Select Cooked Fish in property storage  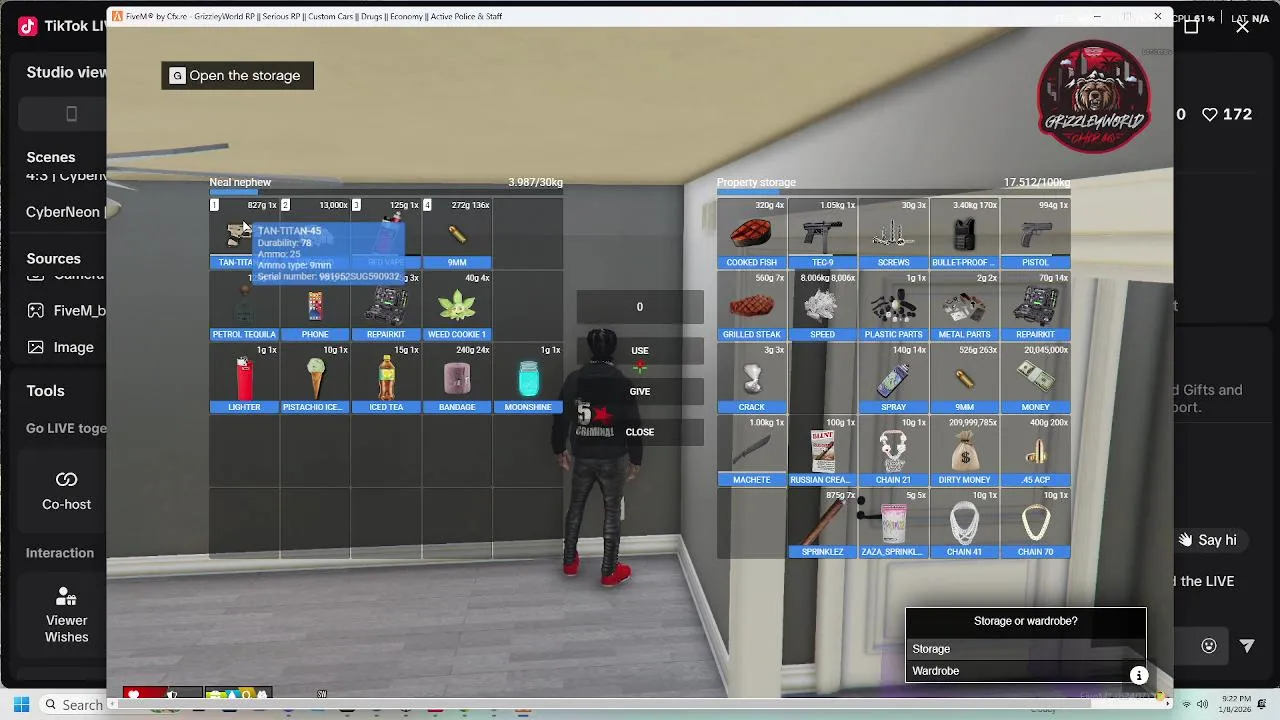pos(751,234)
